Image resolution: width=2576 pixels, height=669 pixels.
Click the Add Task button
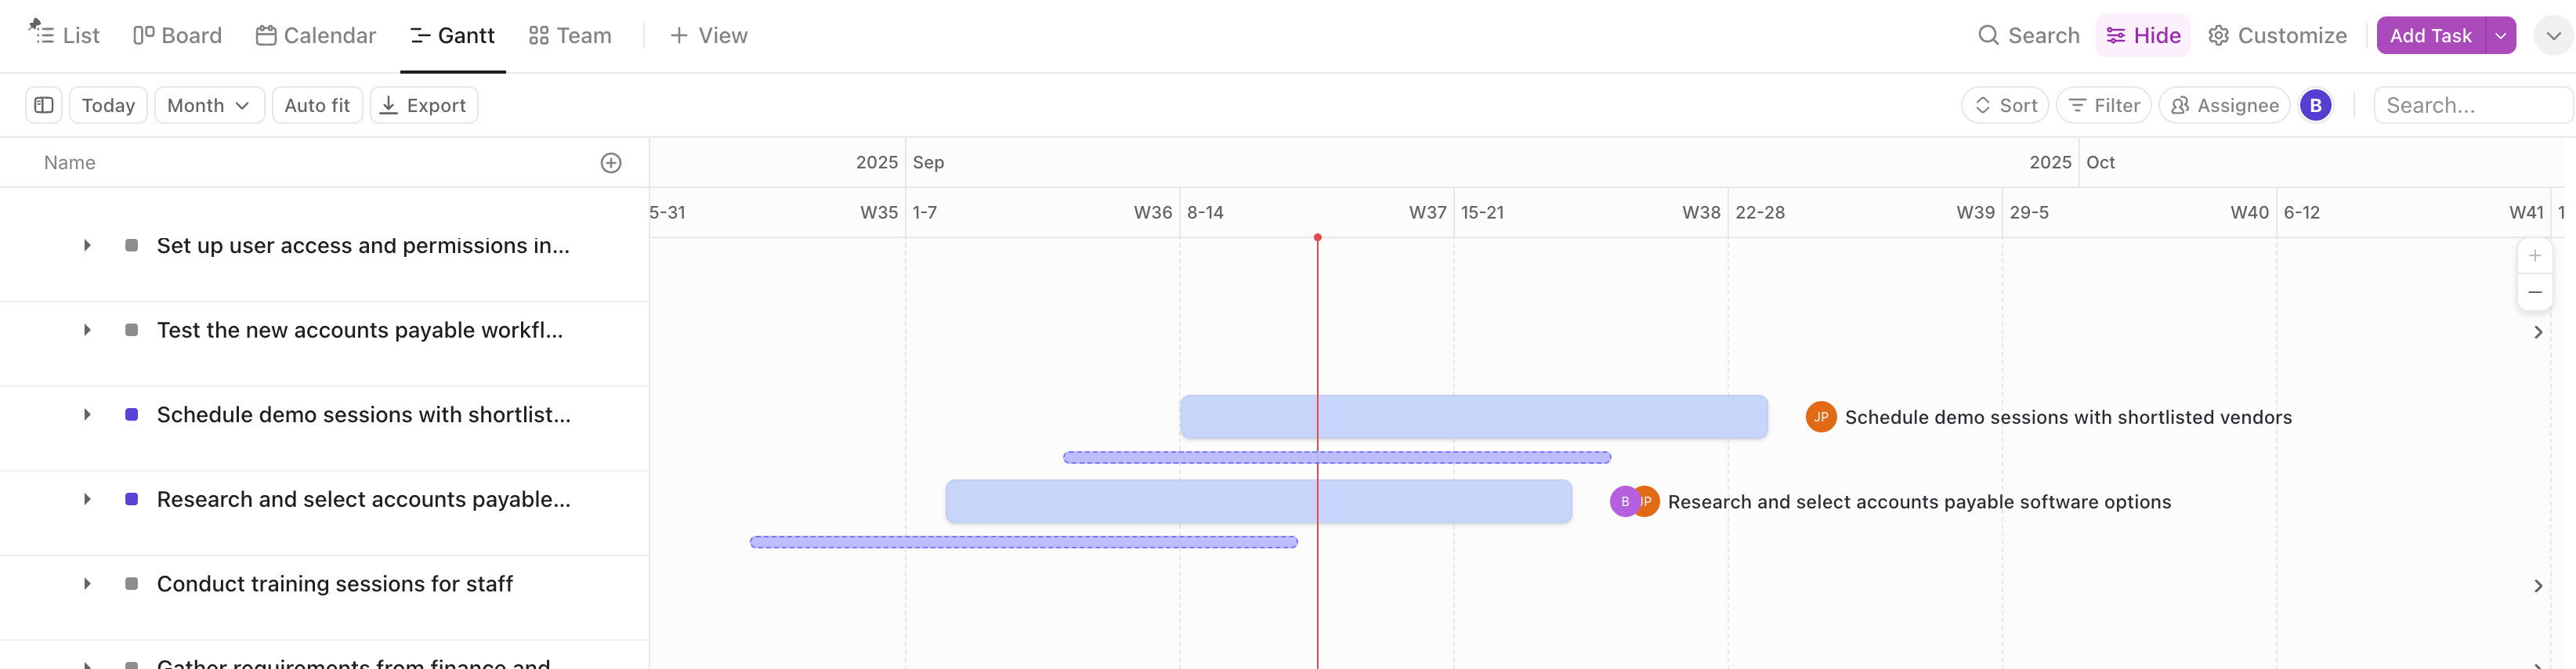pos(2432,35)
